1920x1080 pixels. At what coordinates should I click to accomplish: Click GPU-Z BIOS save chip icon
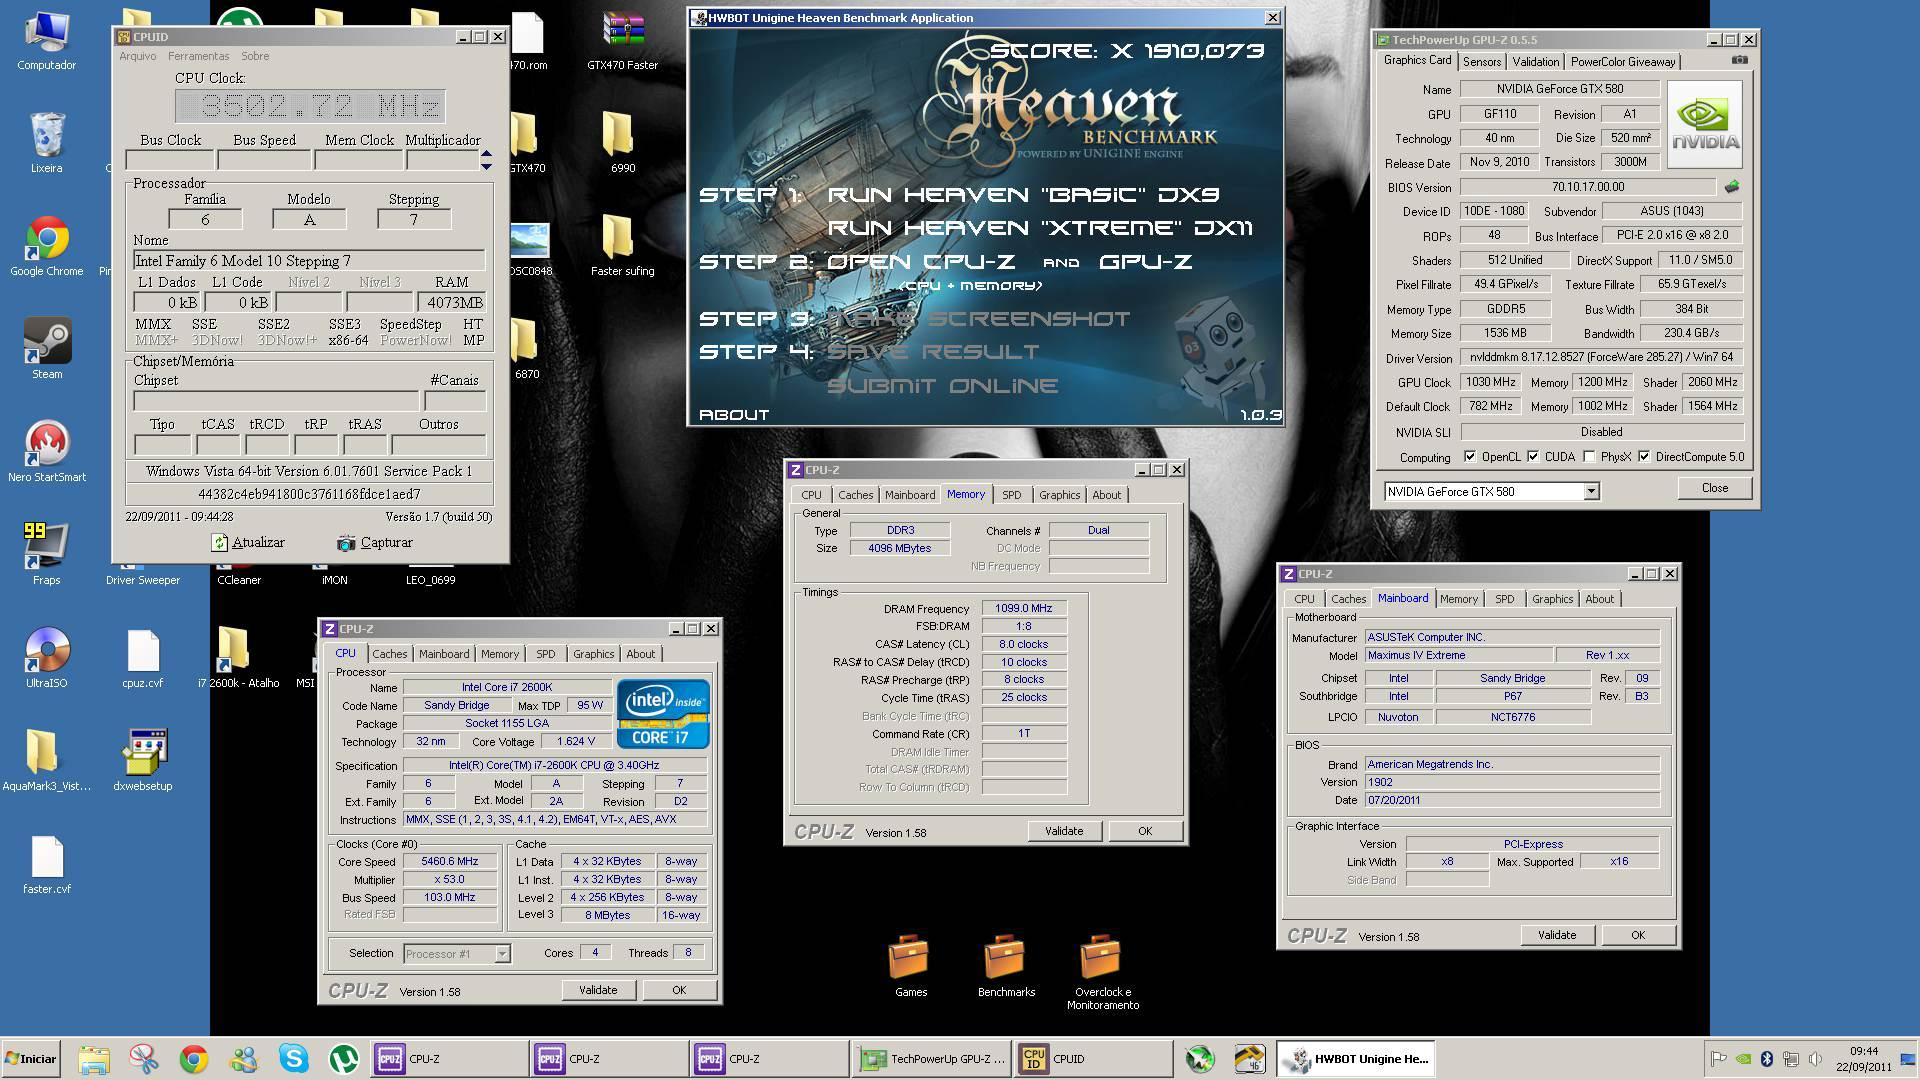pyautogui.click(x=1732, y=187)
